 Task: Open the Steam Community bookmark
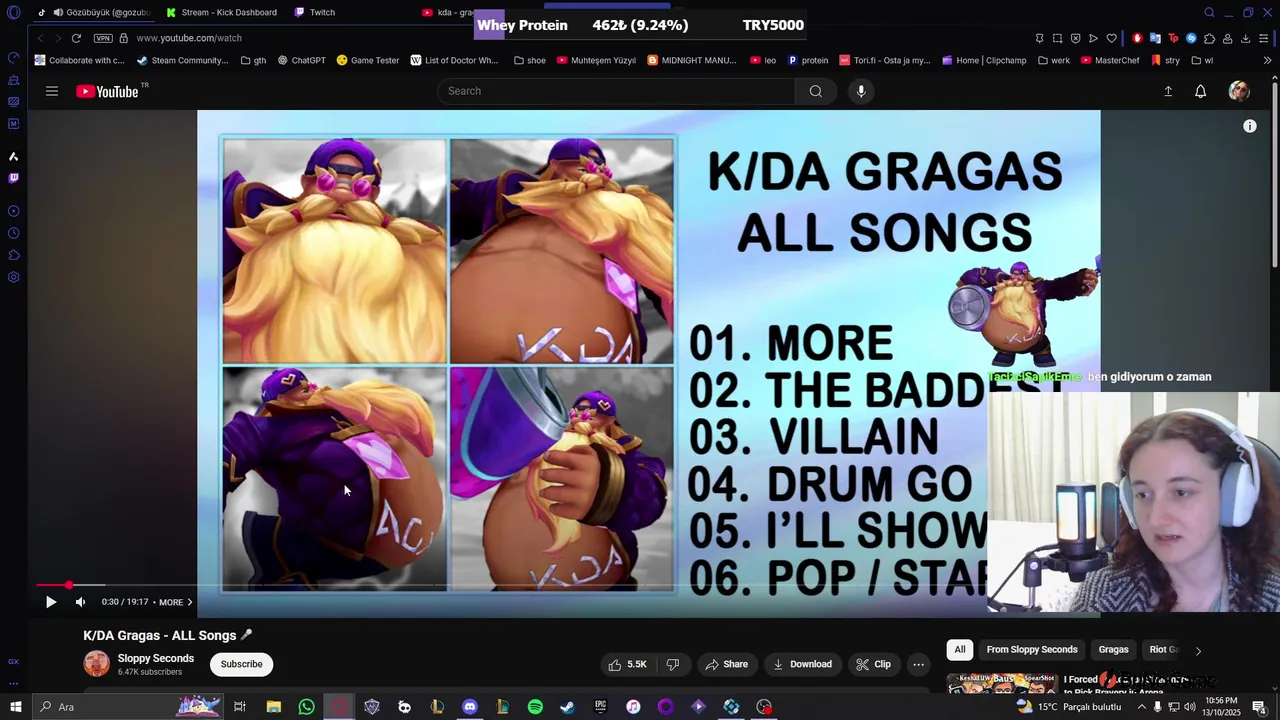point(183,60)
